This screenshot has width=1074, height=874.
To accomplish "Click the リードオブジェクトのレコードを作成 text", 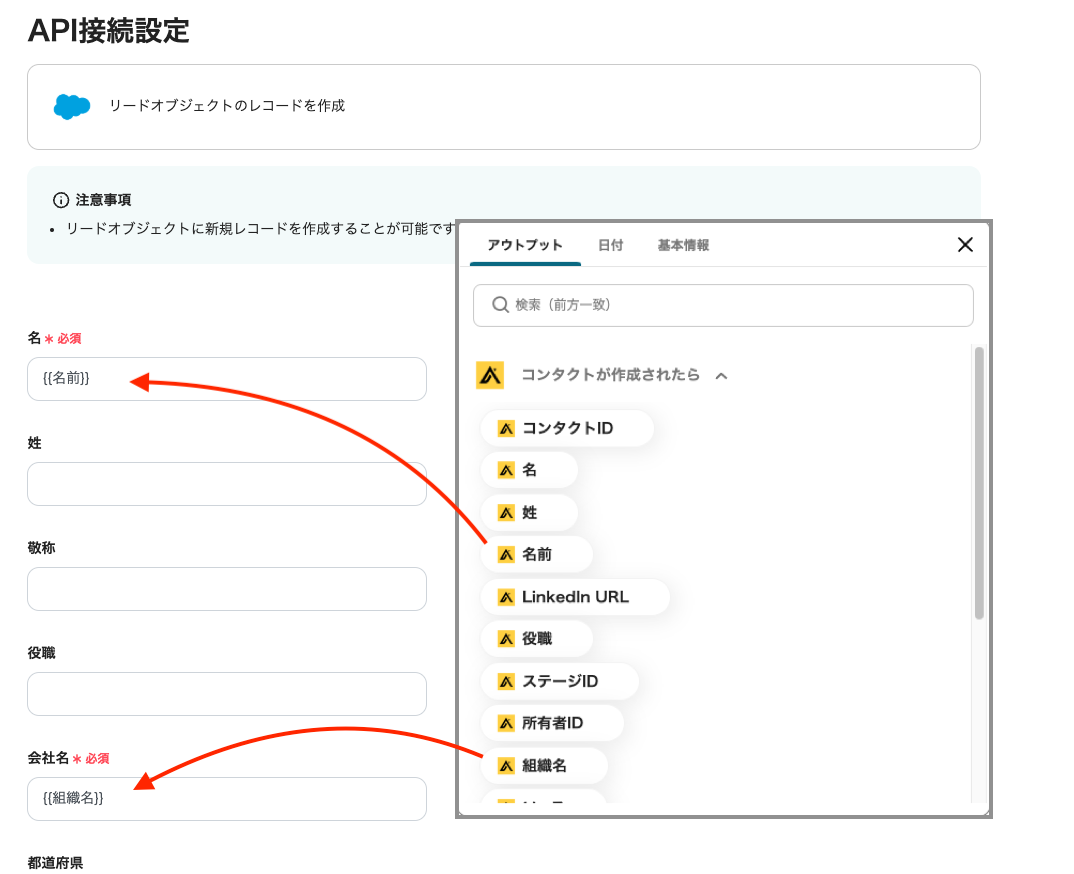I will (x=227, y=105).
